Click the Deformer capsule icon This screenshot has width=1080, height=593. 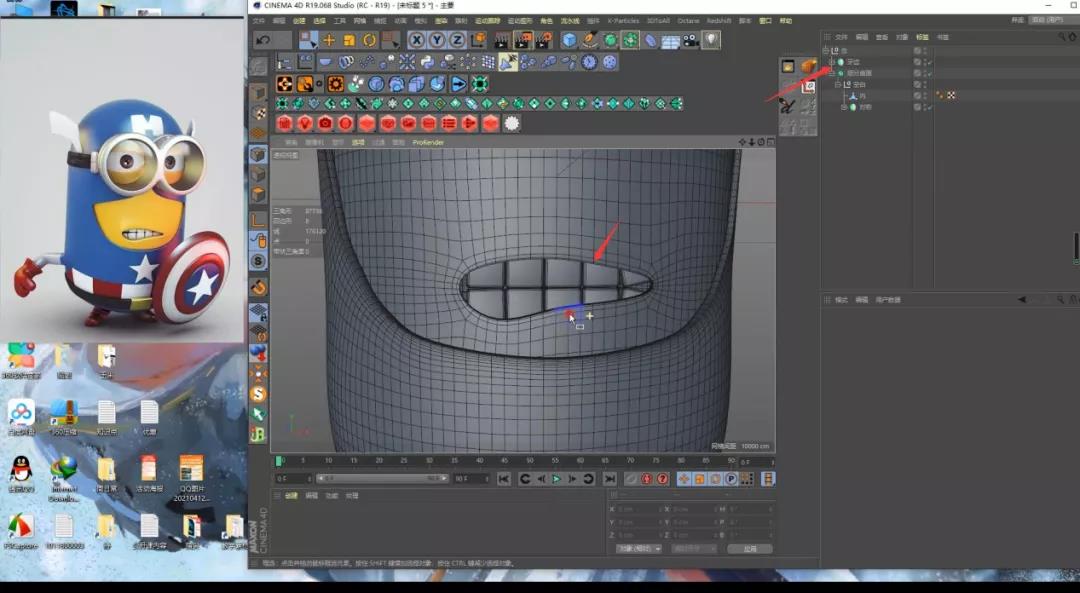pyautogui.click(x=651, y=40)
